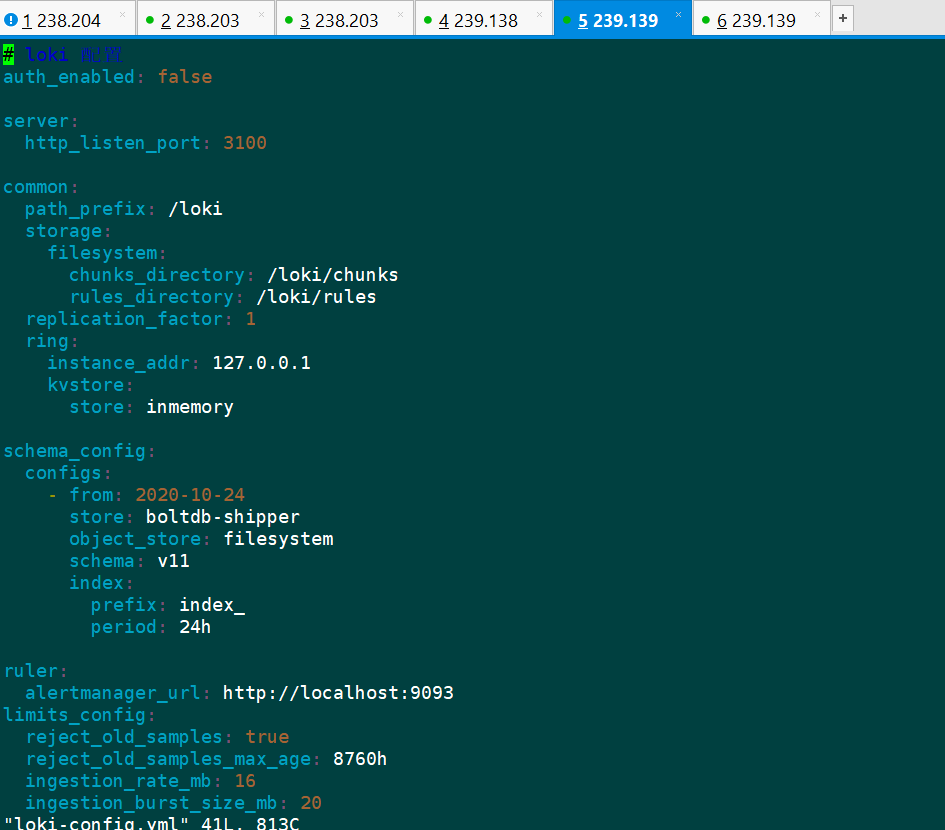Screen dimensions: 945x830
Task: Click the 'ingestion_rate_mb' key
Action: pyautogui.click(x=118, y=781)
